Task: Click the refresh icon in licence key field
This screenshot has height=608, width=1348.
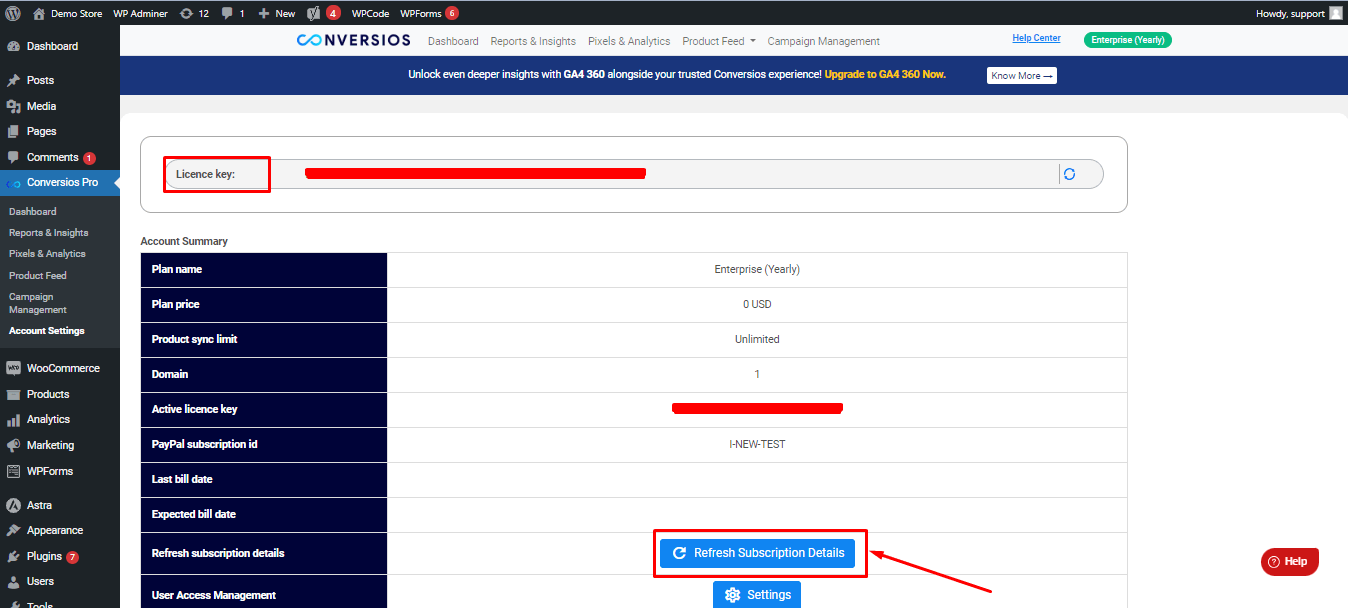Action: (1069, 174)
